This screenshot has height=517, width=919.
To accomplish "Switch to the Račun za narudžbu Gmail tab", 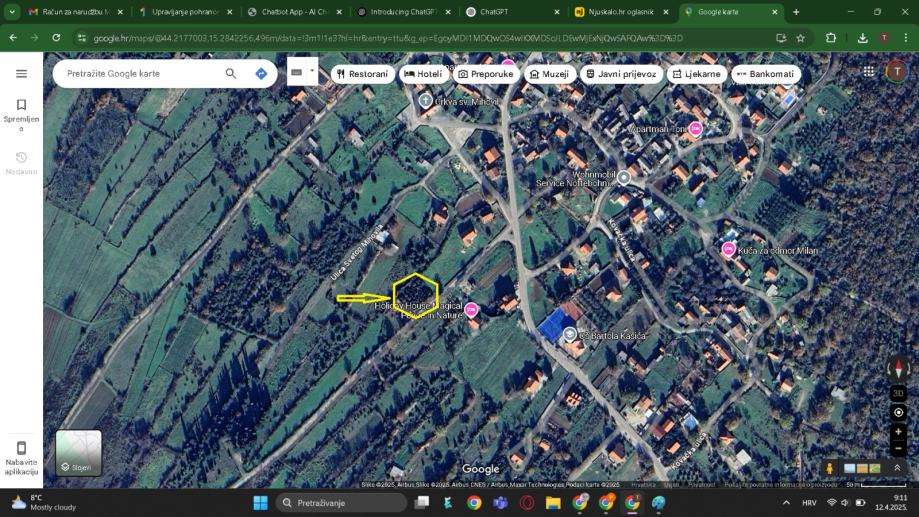I will click(x=76, y=12).
